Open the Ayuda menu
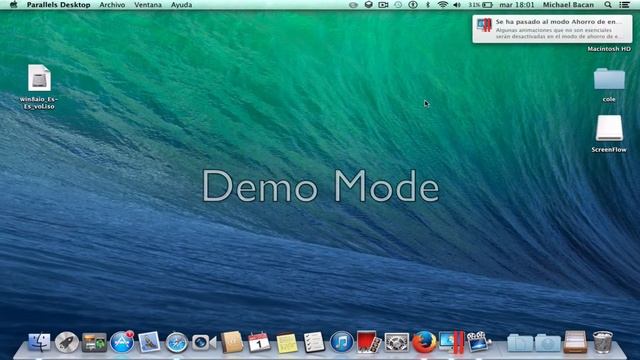This screenshot has height=360, width=640. 181,5
